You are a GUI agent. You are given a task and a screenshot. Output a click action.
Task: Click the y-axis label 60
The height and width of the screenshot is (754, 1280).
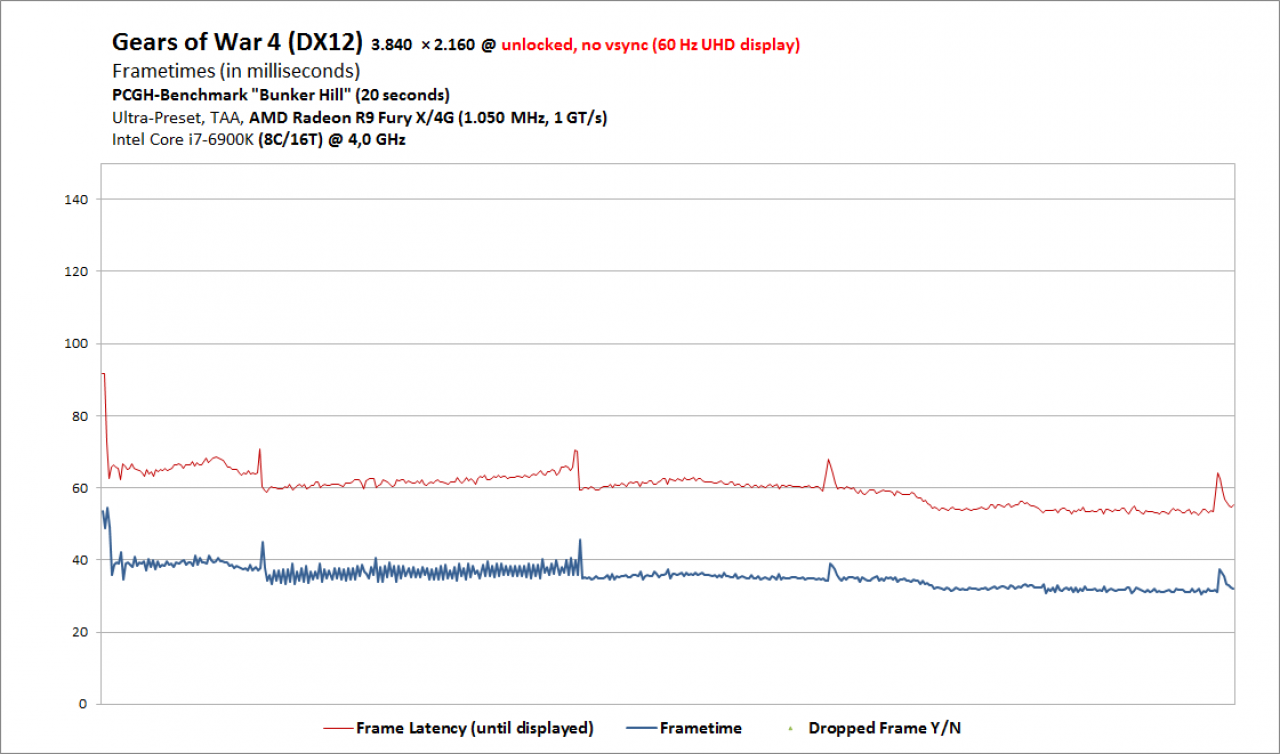pos(80,488)
